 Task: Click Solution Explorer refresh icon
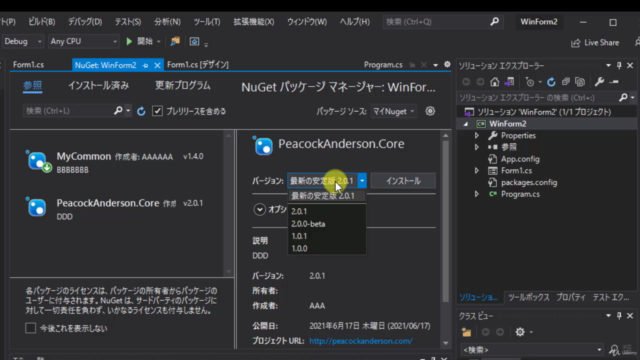551,82
